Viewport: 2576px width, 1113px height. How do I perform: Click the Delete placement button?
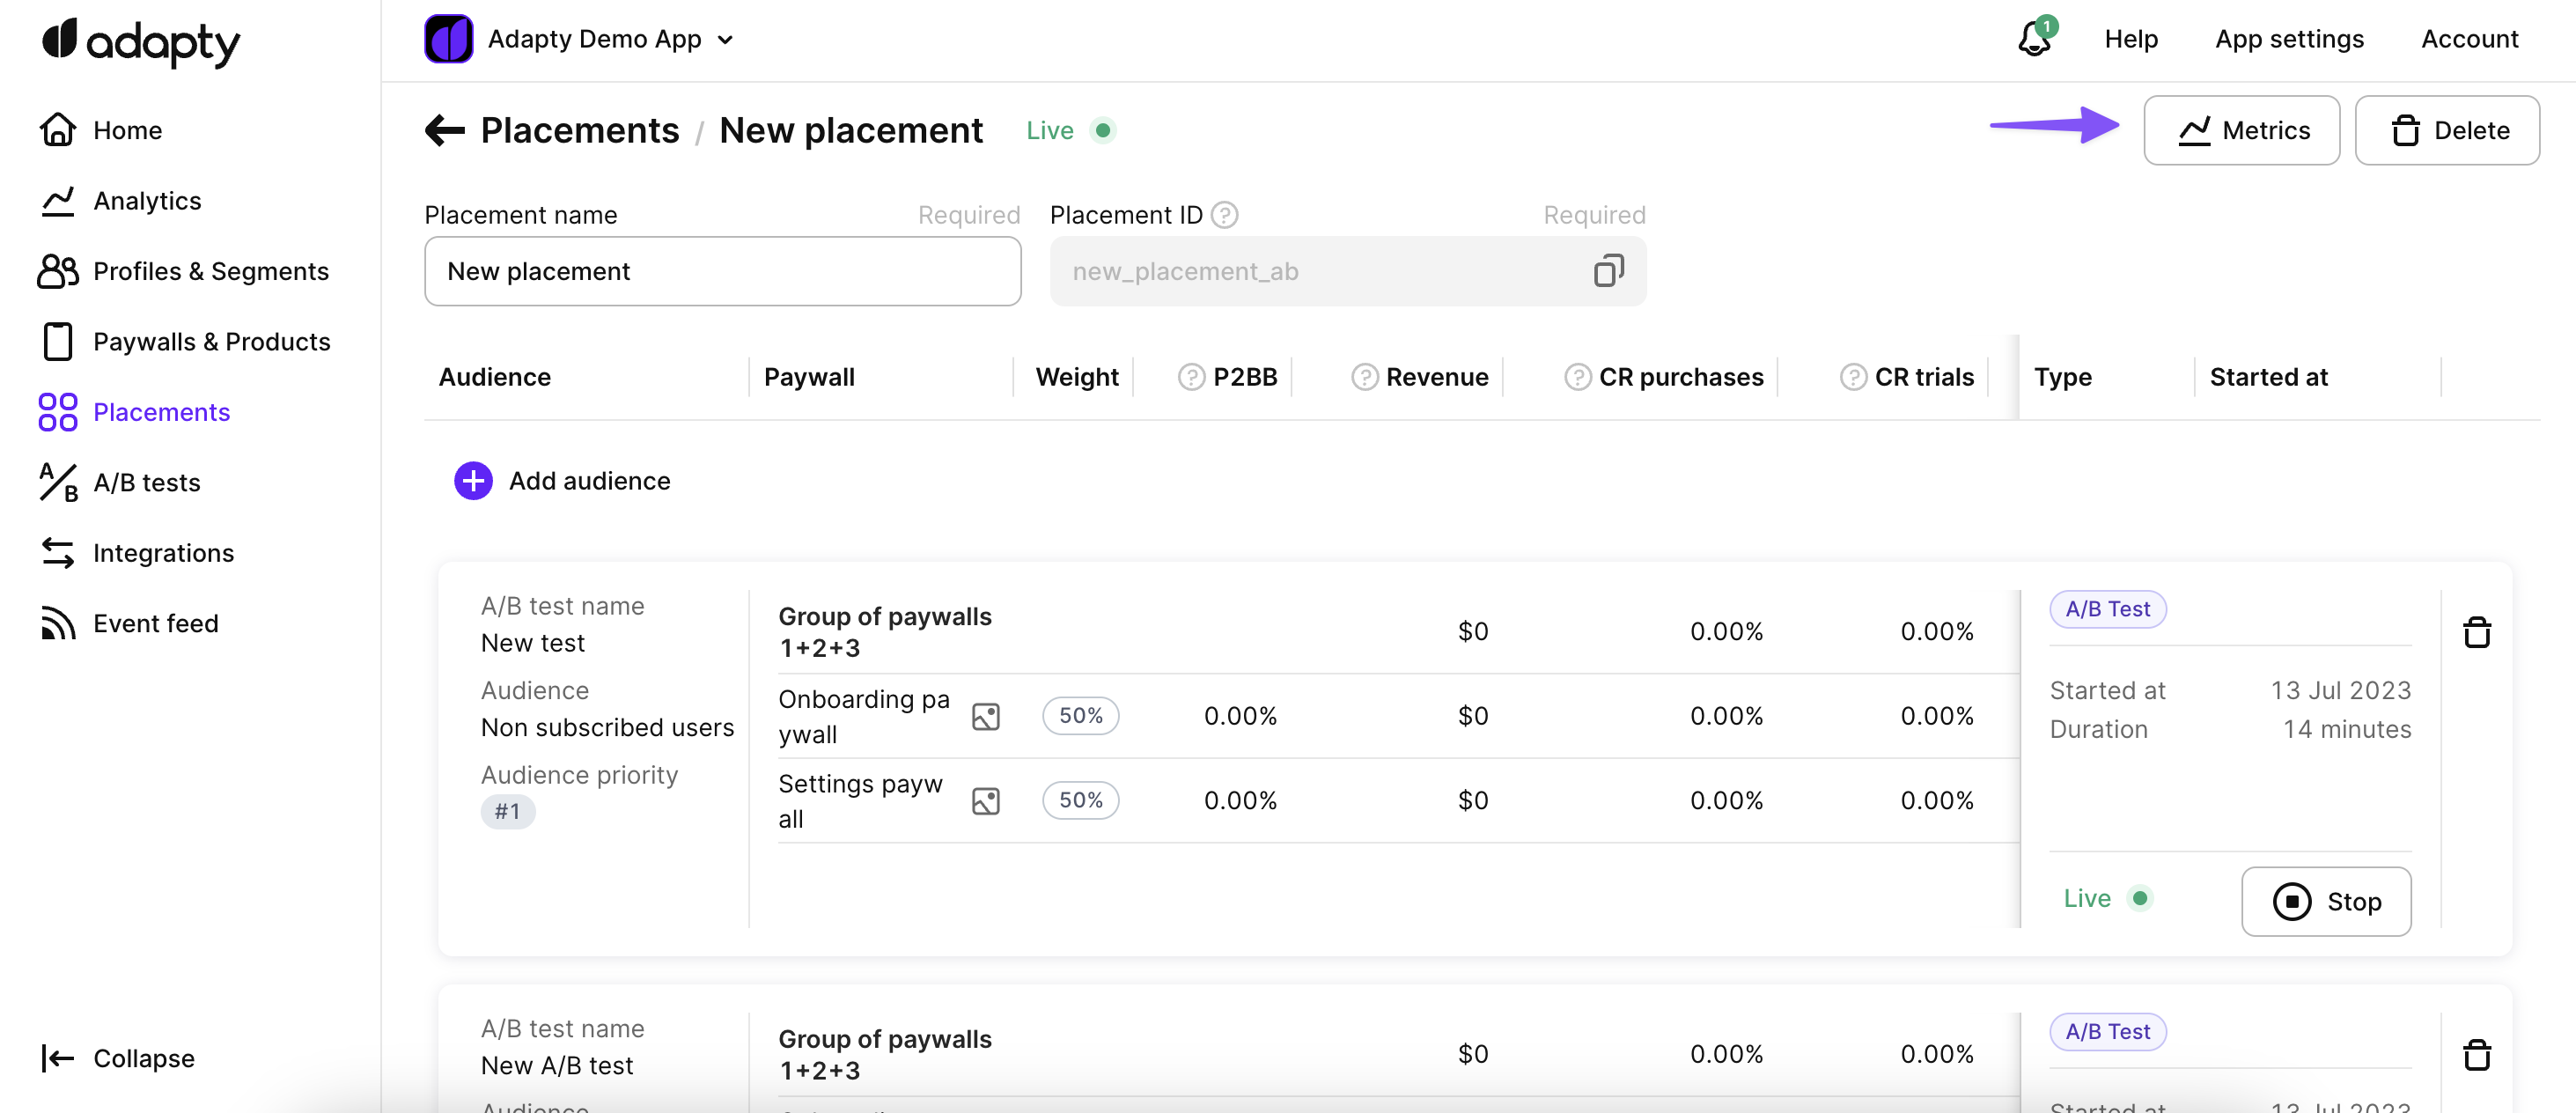[x=2446, y=130]
